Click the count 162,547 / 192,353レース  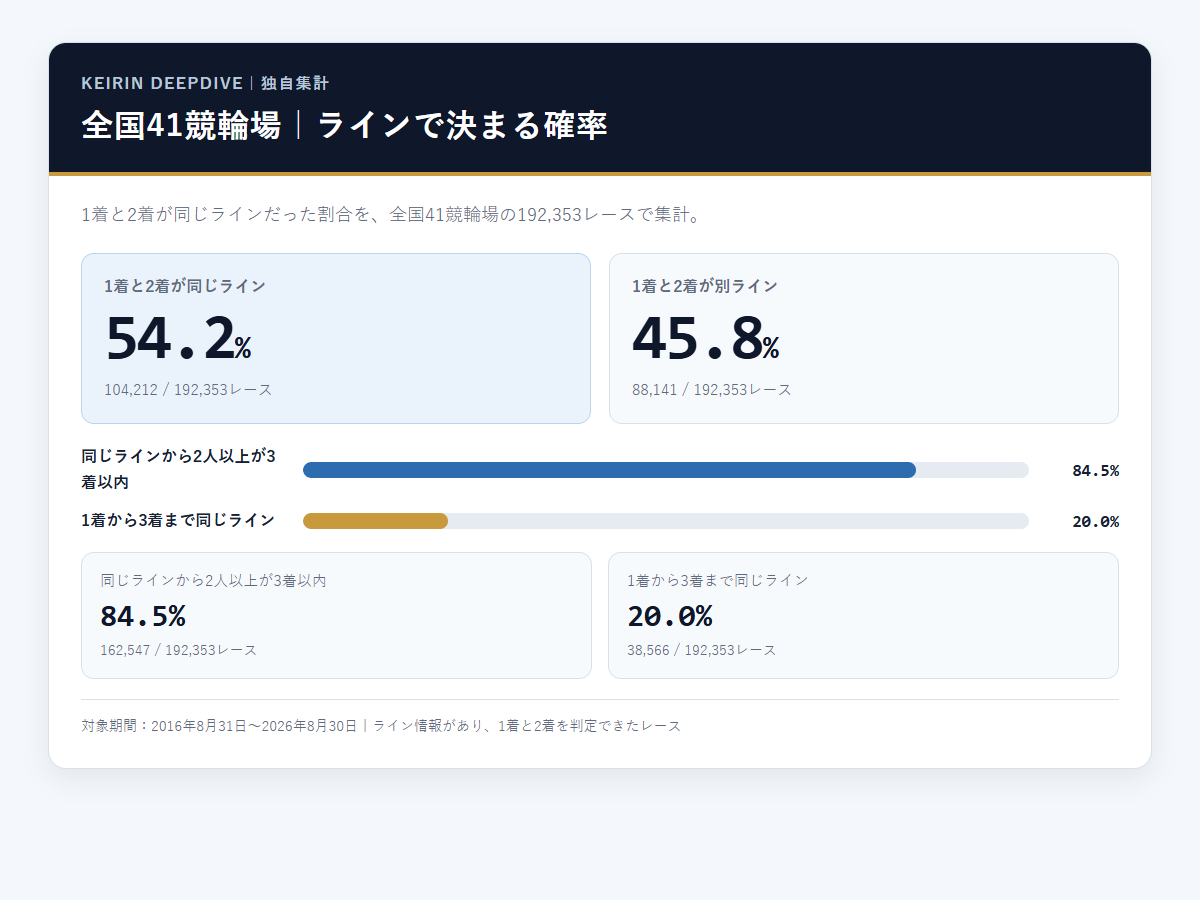point(179,650)
